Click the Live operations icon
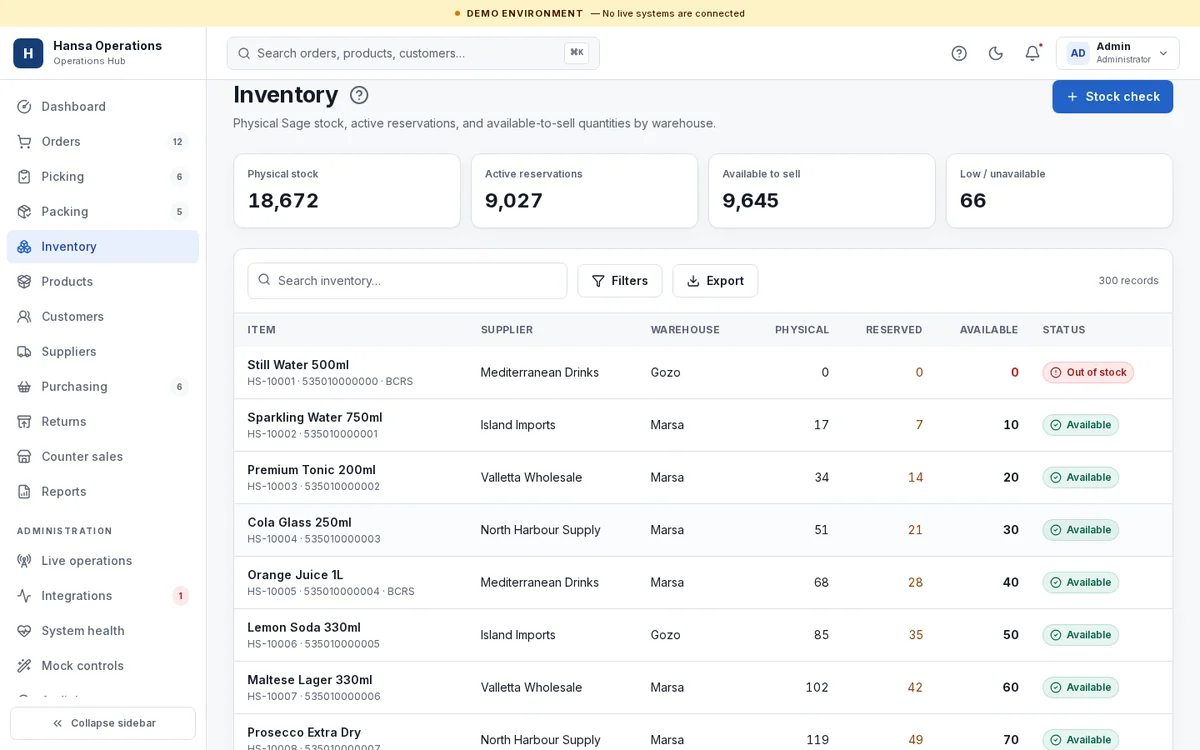This screenshot has height=750, width=1200. (24, 560)
